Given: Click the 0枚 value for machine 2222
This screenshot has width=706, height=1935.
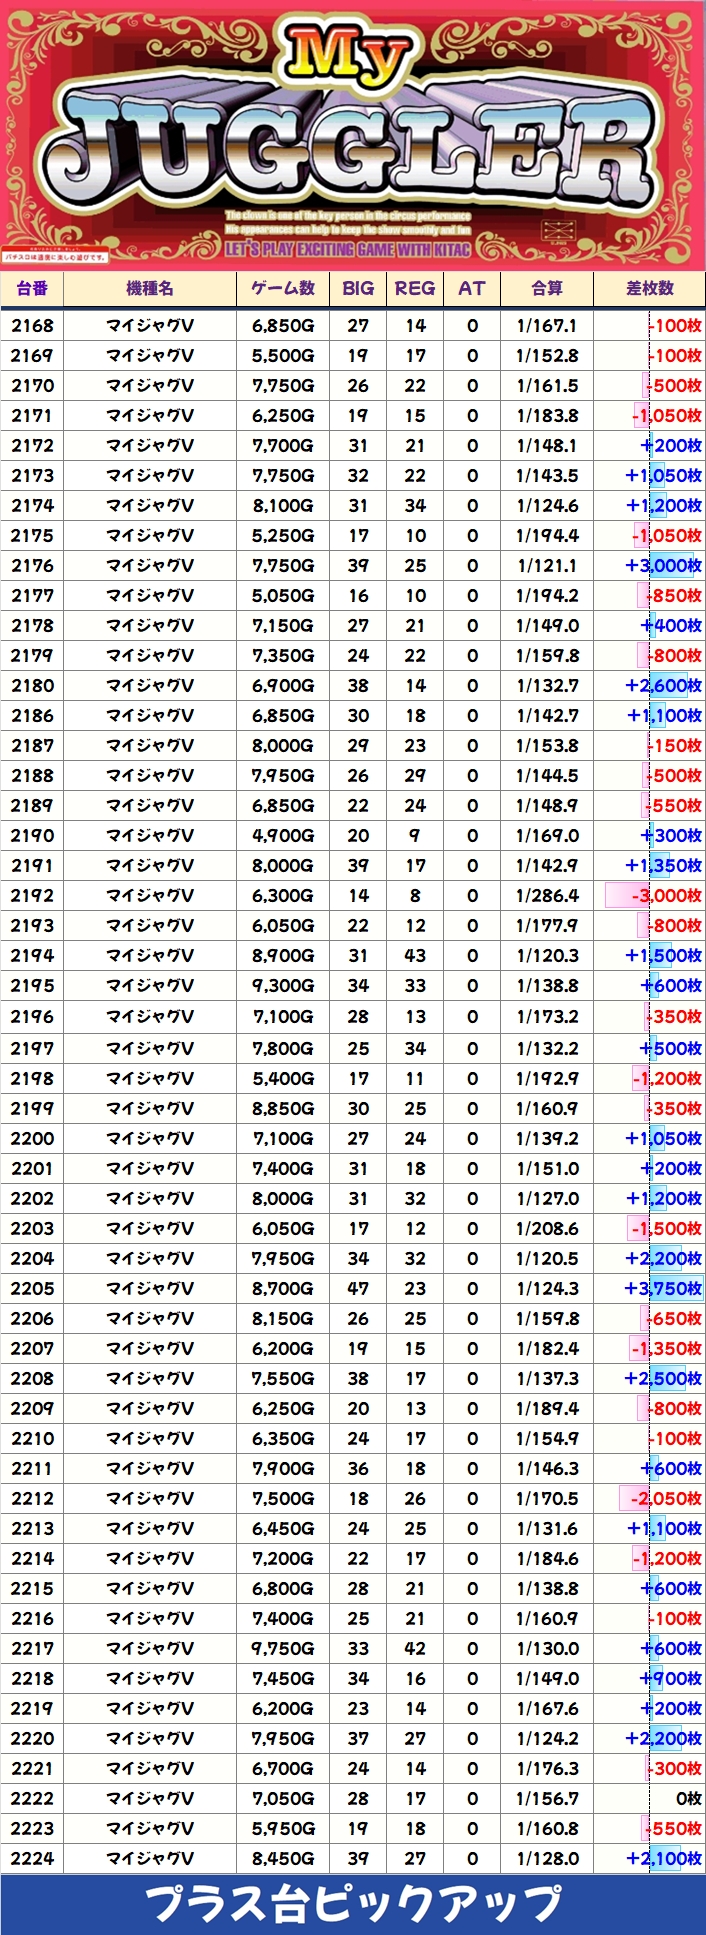Looking at the screenshot, I should [x=689, y=1799].
